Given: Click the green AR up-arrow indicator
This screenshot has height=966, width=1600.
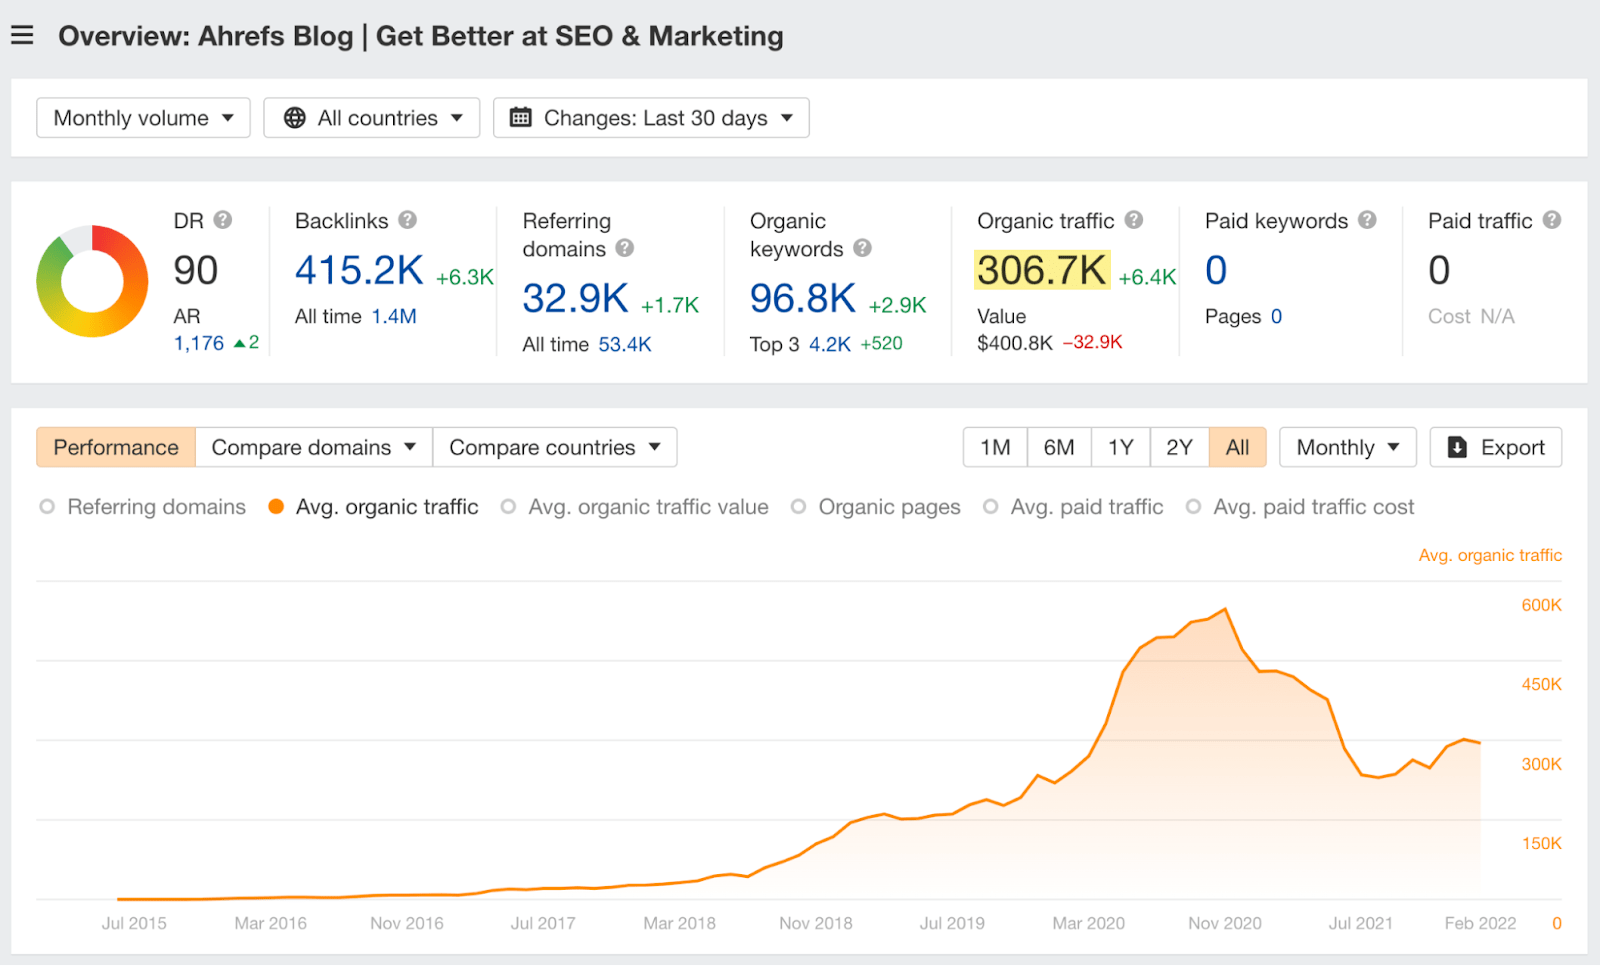Looking at the screenshot, I should pyautogui.click(x=239, y=343).
